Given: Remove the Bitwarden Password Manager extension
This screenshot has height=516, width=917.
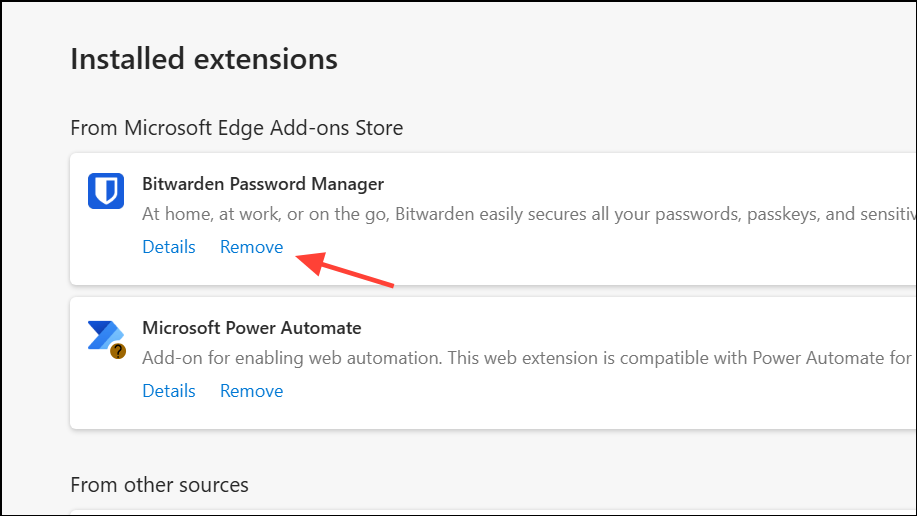Looking at the screenshot, I should [251, 247].
